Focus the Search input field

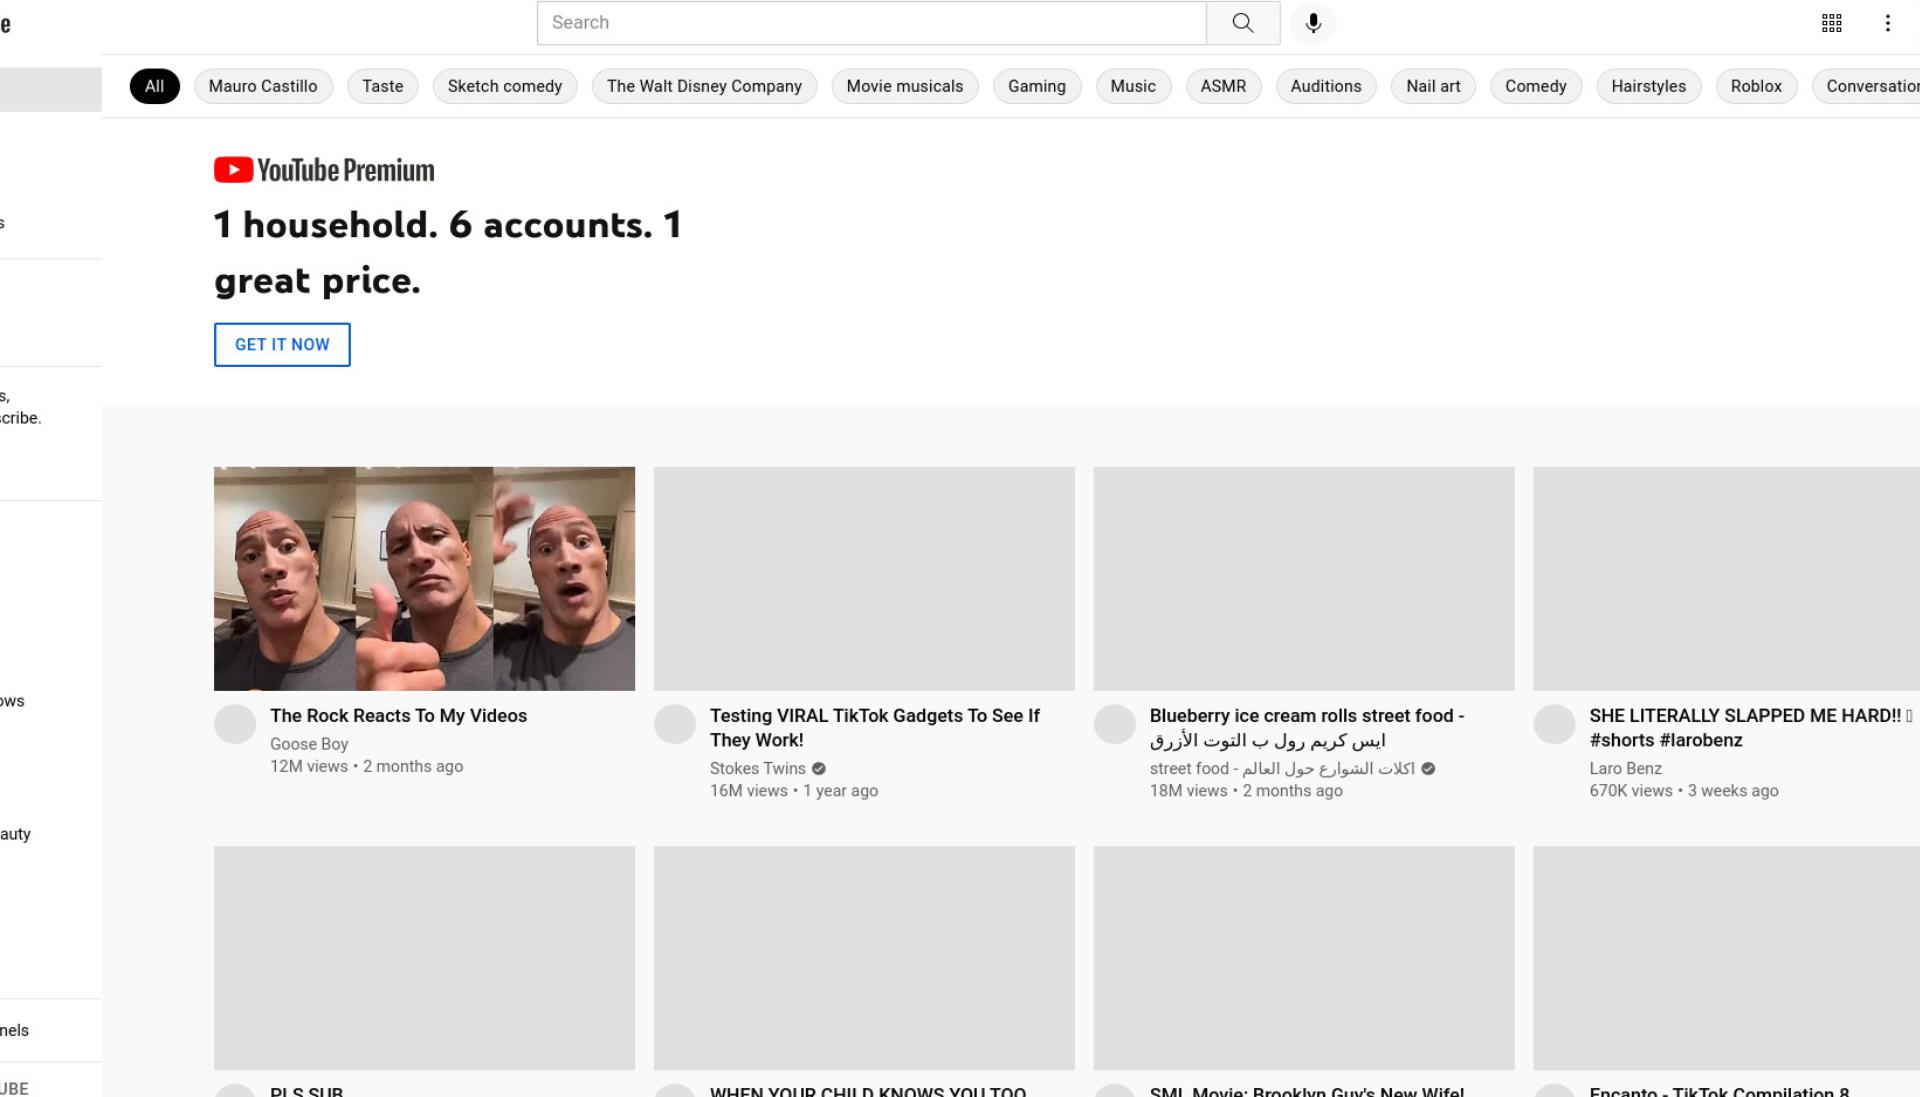872,23
